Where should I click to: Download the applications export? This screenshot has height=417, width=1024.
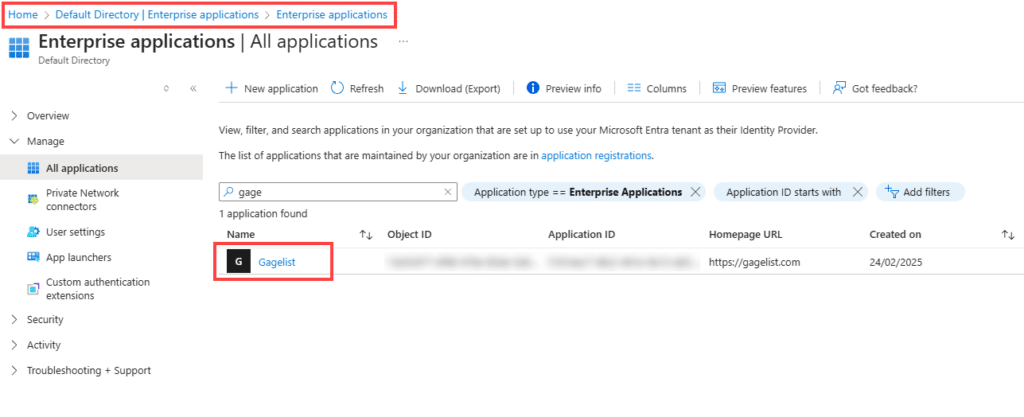[x=449, y=88]
